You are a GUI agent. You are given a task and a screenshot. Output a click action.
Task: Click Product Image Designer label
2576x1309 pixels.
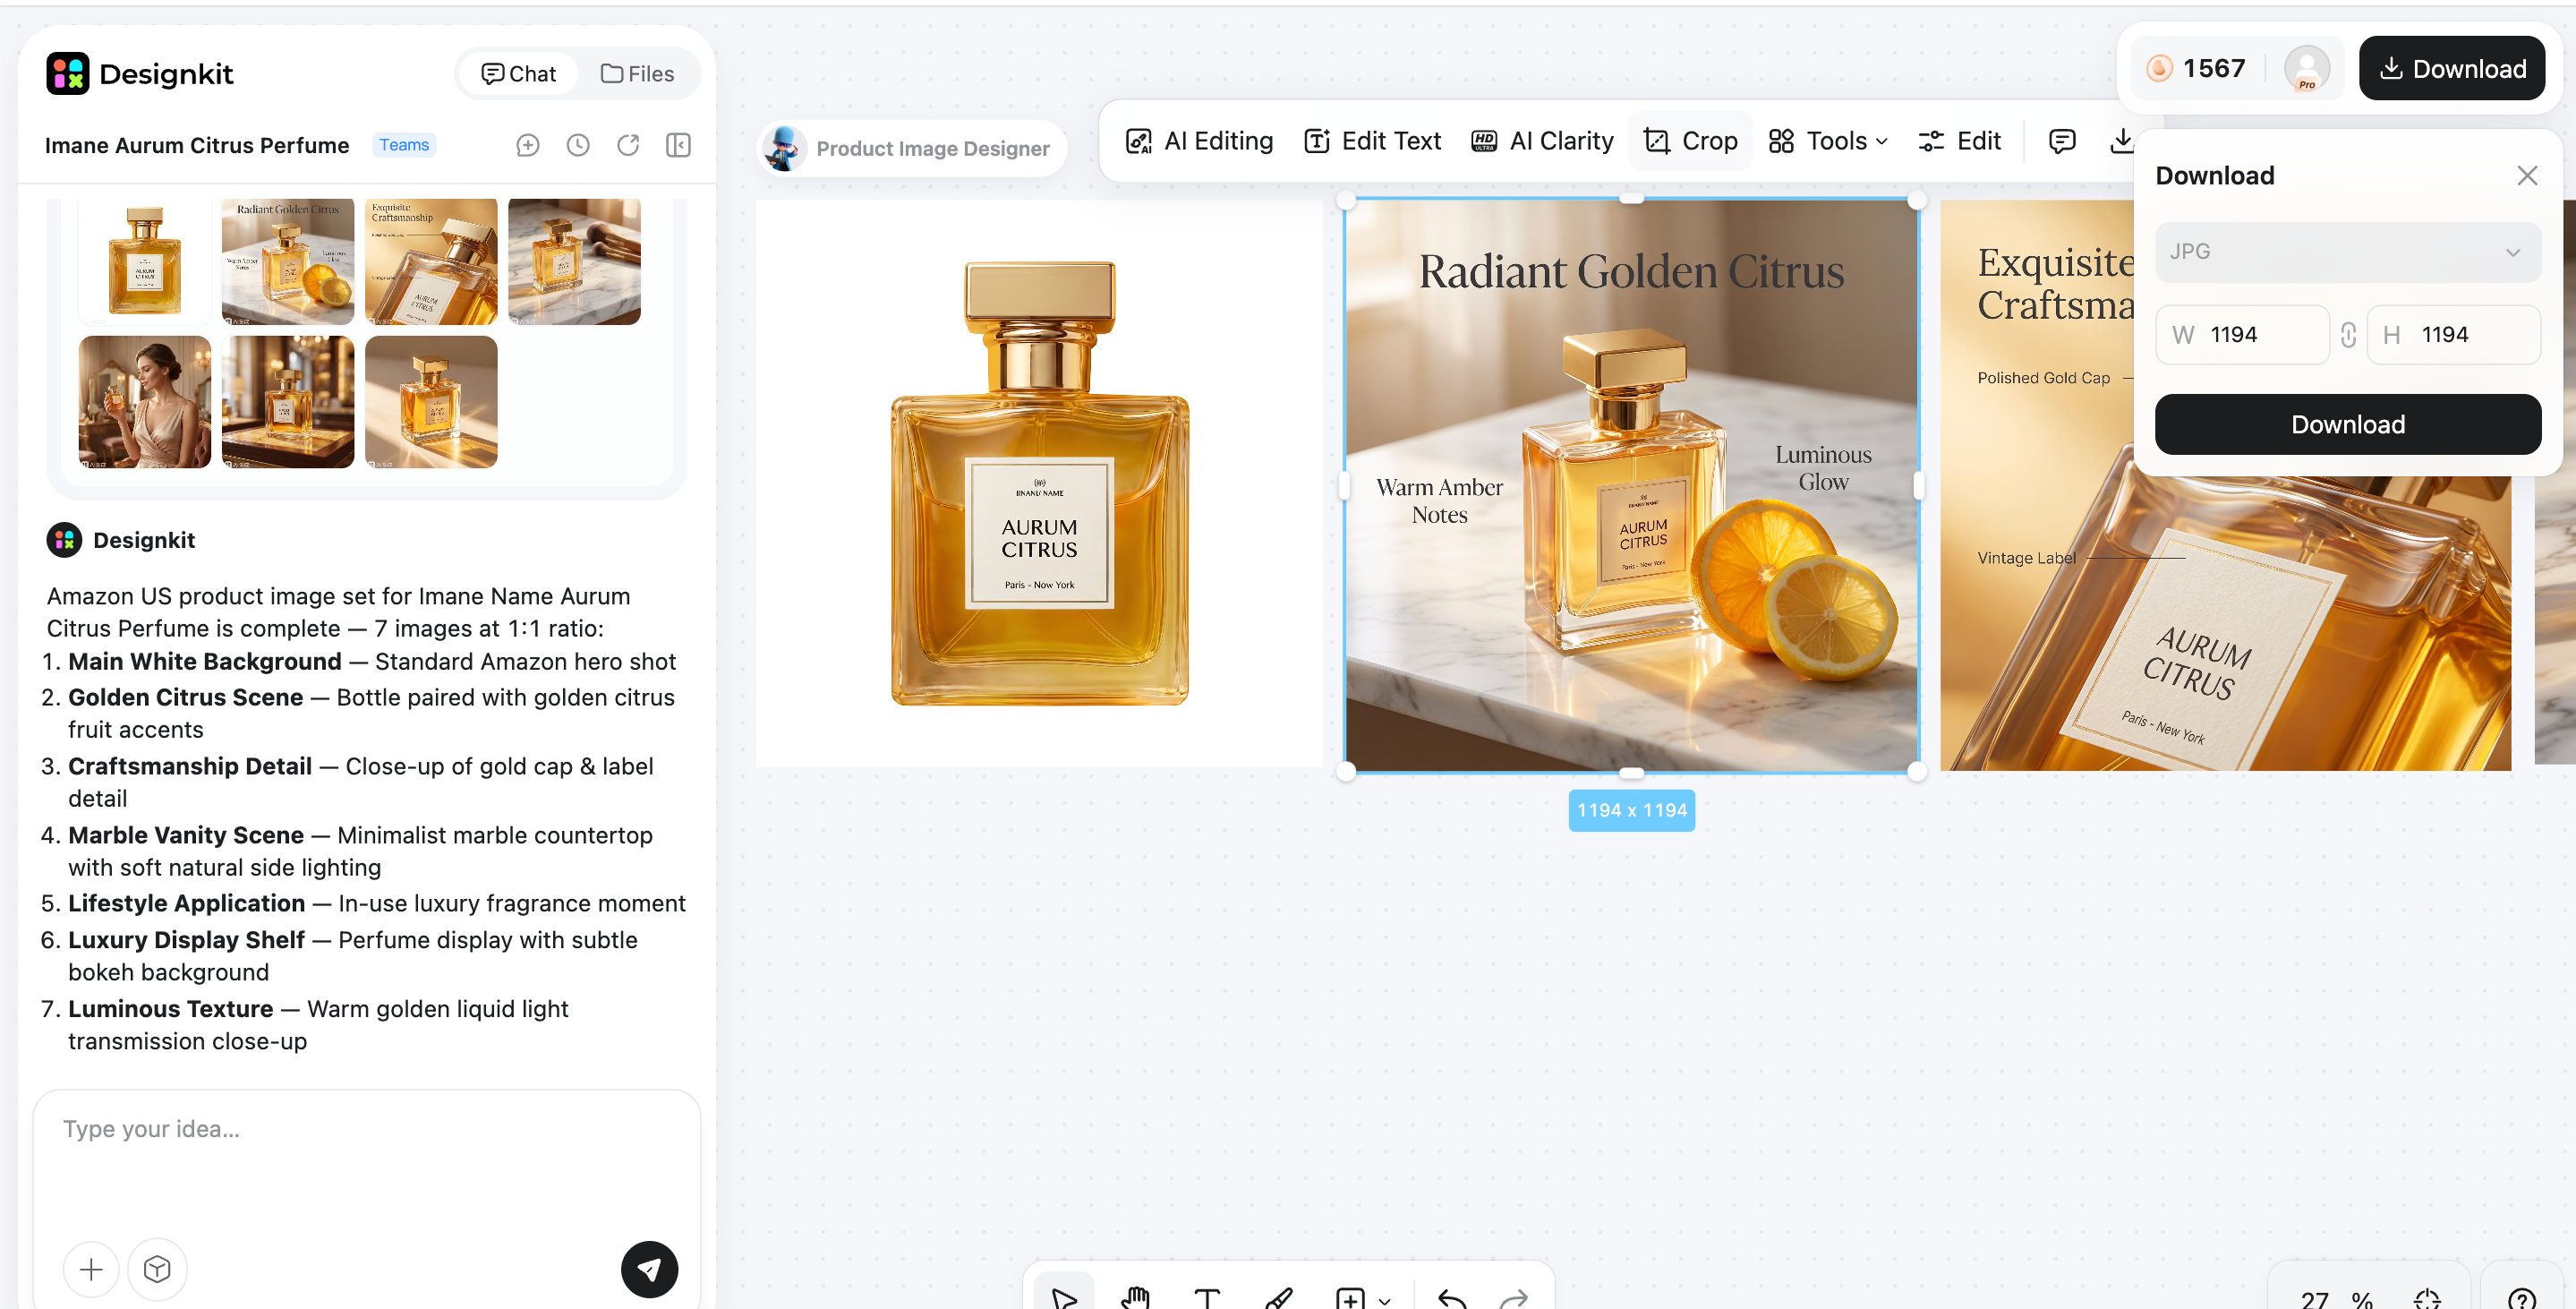(932, 148)
